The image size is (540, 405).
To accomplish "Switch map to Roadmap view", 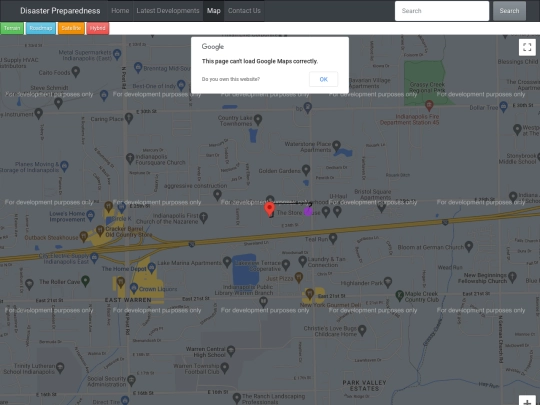I will click(x=41, y=28).
